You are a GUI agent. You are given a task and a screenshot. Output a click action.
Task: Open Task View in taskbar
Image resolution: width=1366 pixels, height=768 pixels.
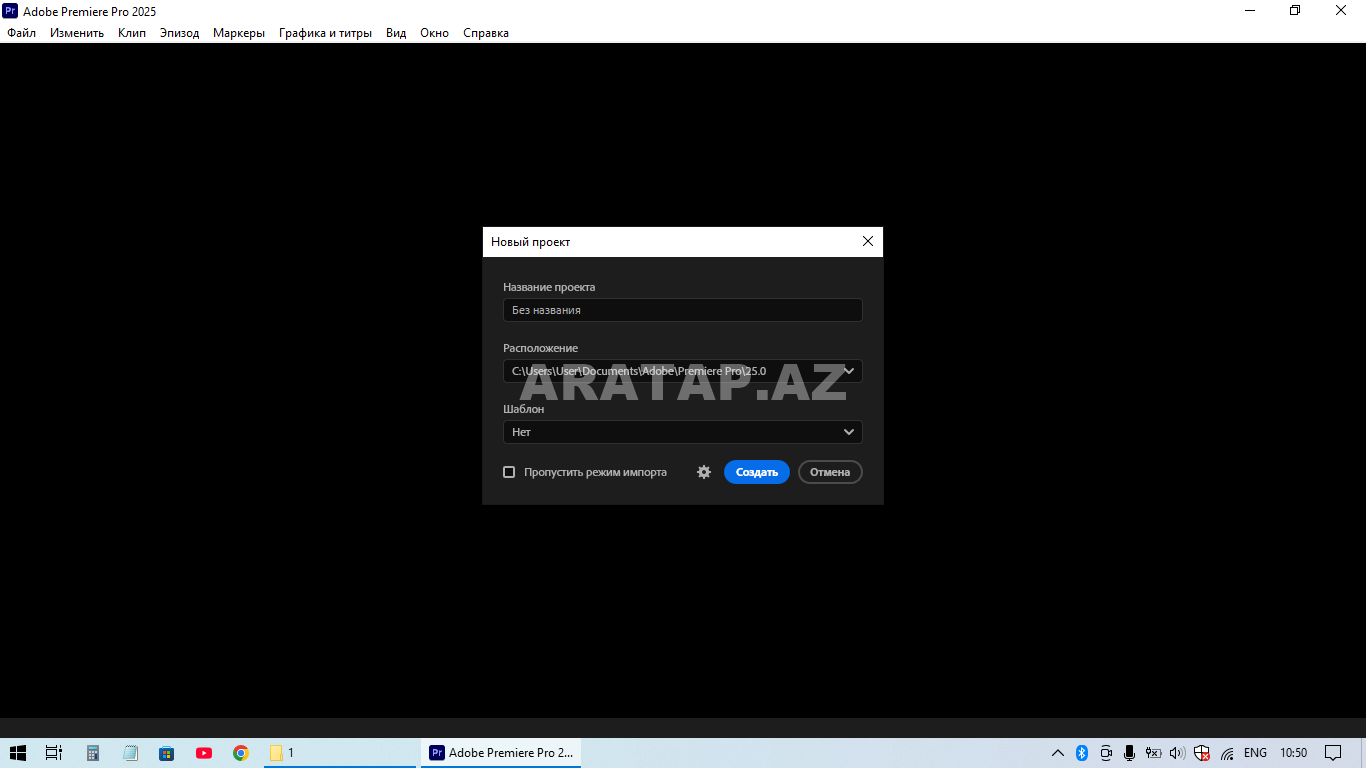pyautogui.click(x=54, y=753)
